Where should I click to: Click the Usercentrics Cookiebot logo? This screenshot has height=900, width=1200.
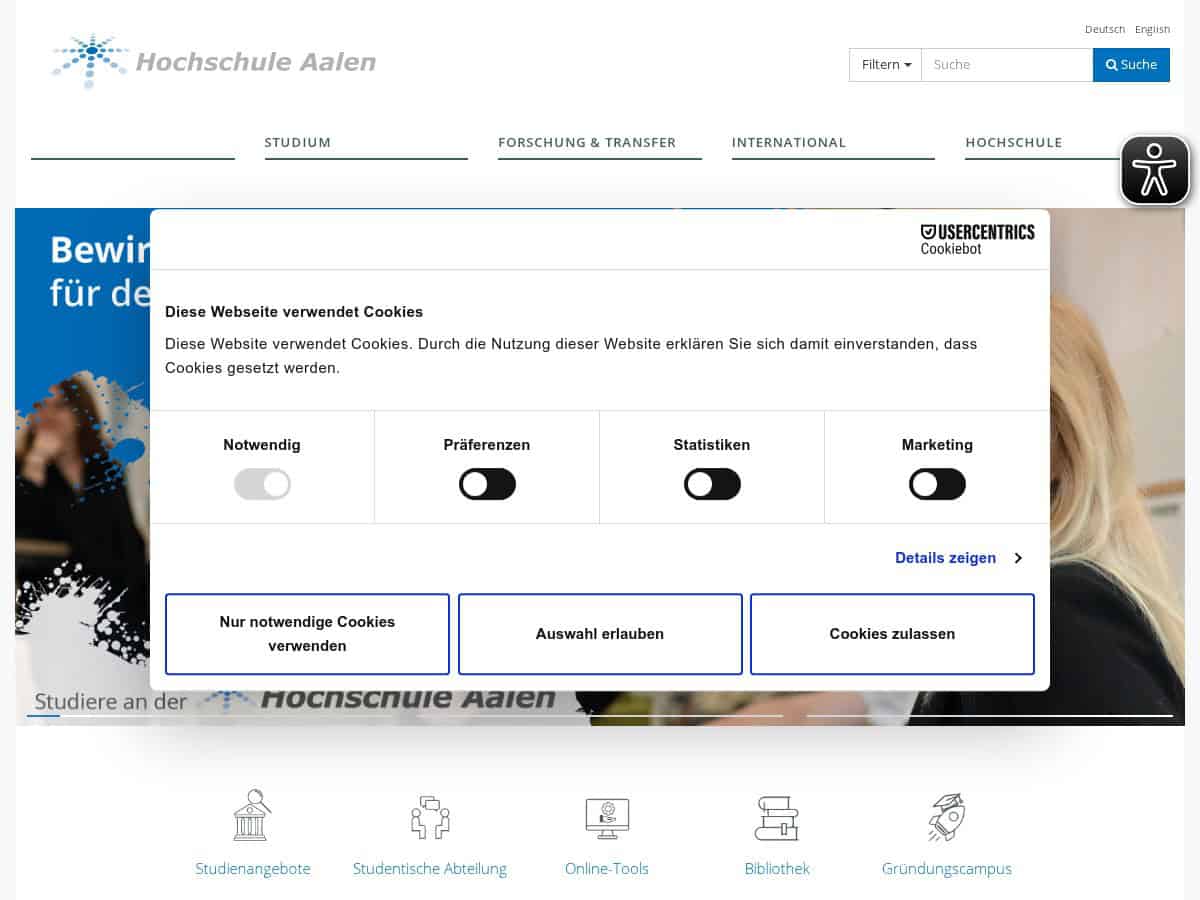[977, 239]
